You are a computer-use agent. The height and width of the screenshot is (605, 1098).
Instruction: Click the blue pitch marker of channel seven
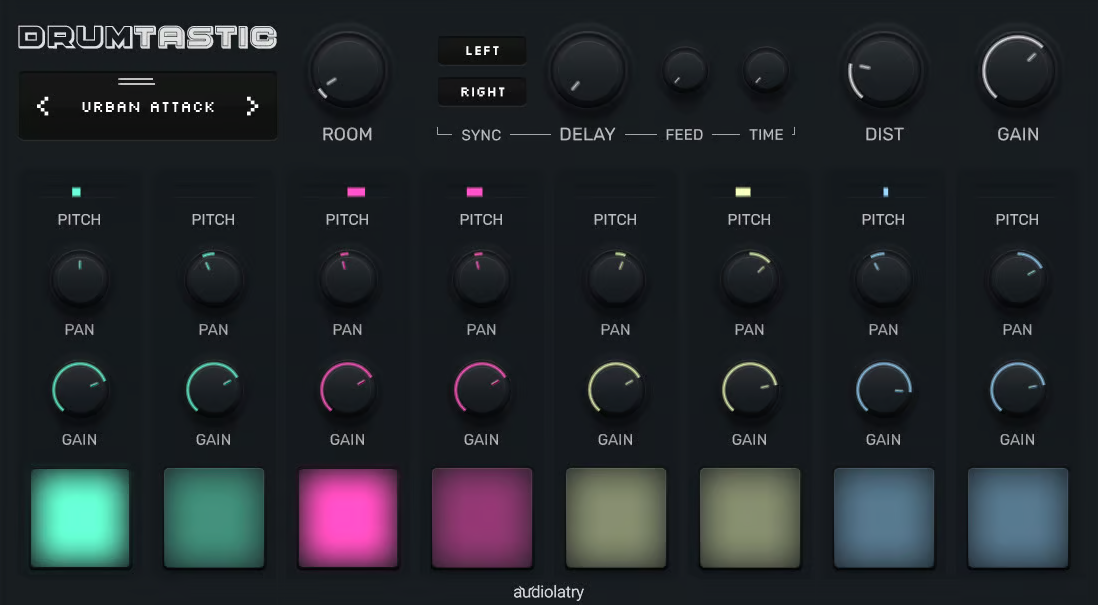[886, 192]
